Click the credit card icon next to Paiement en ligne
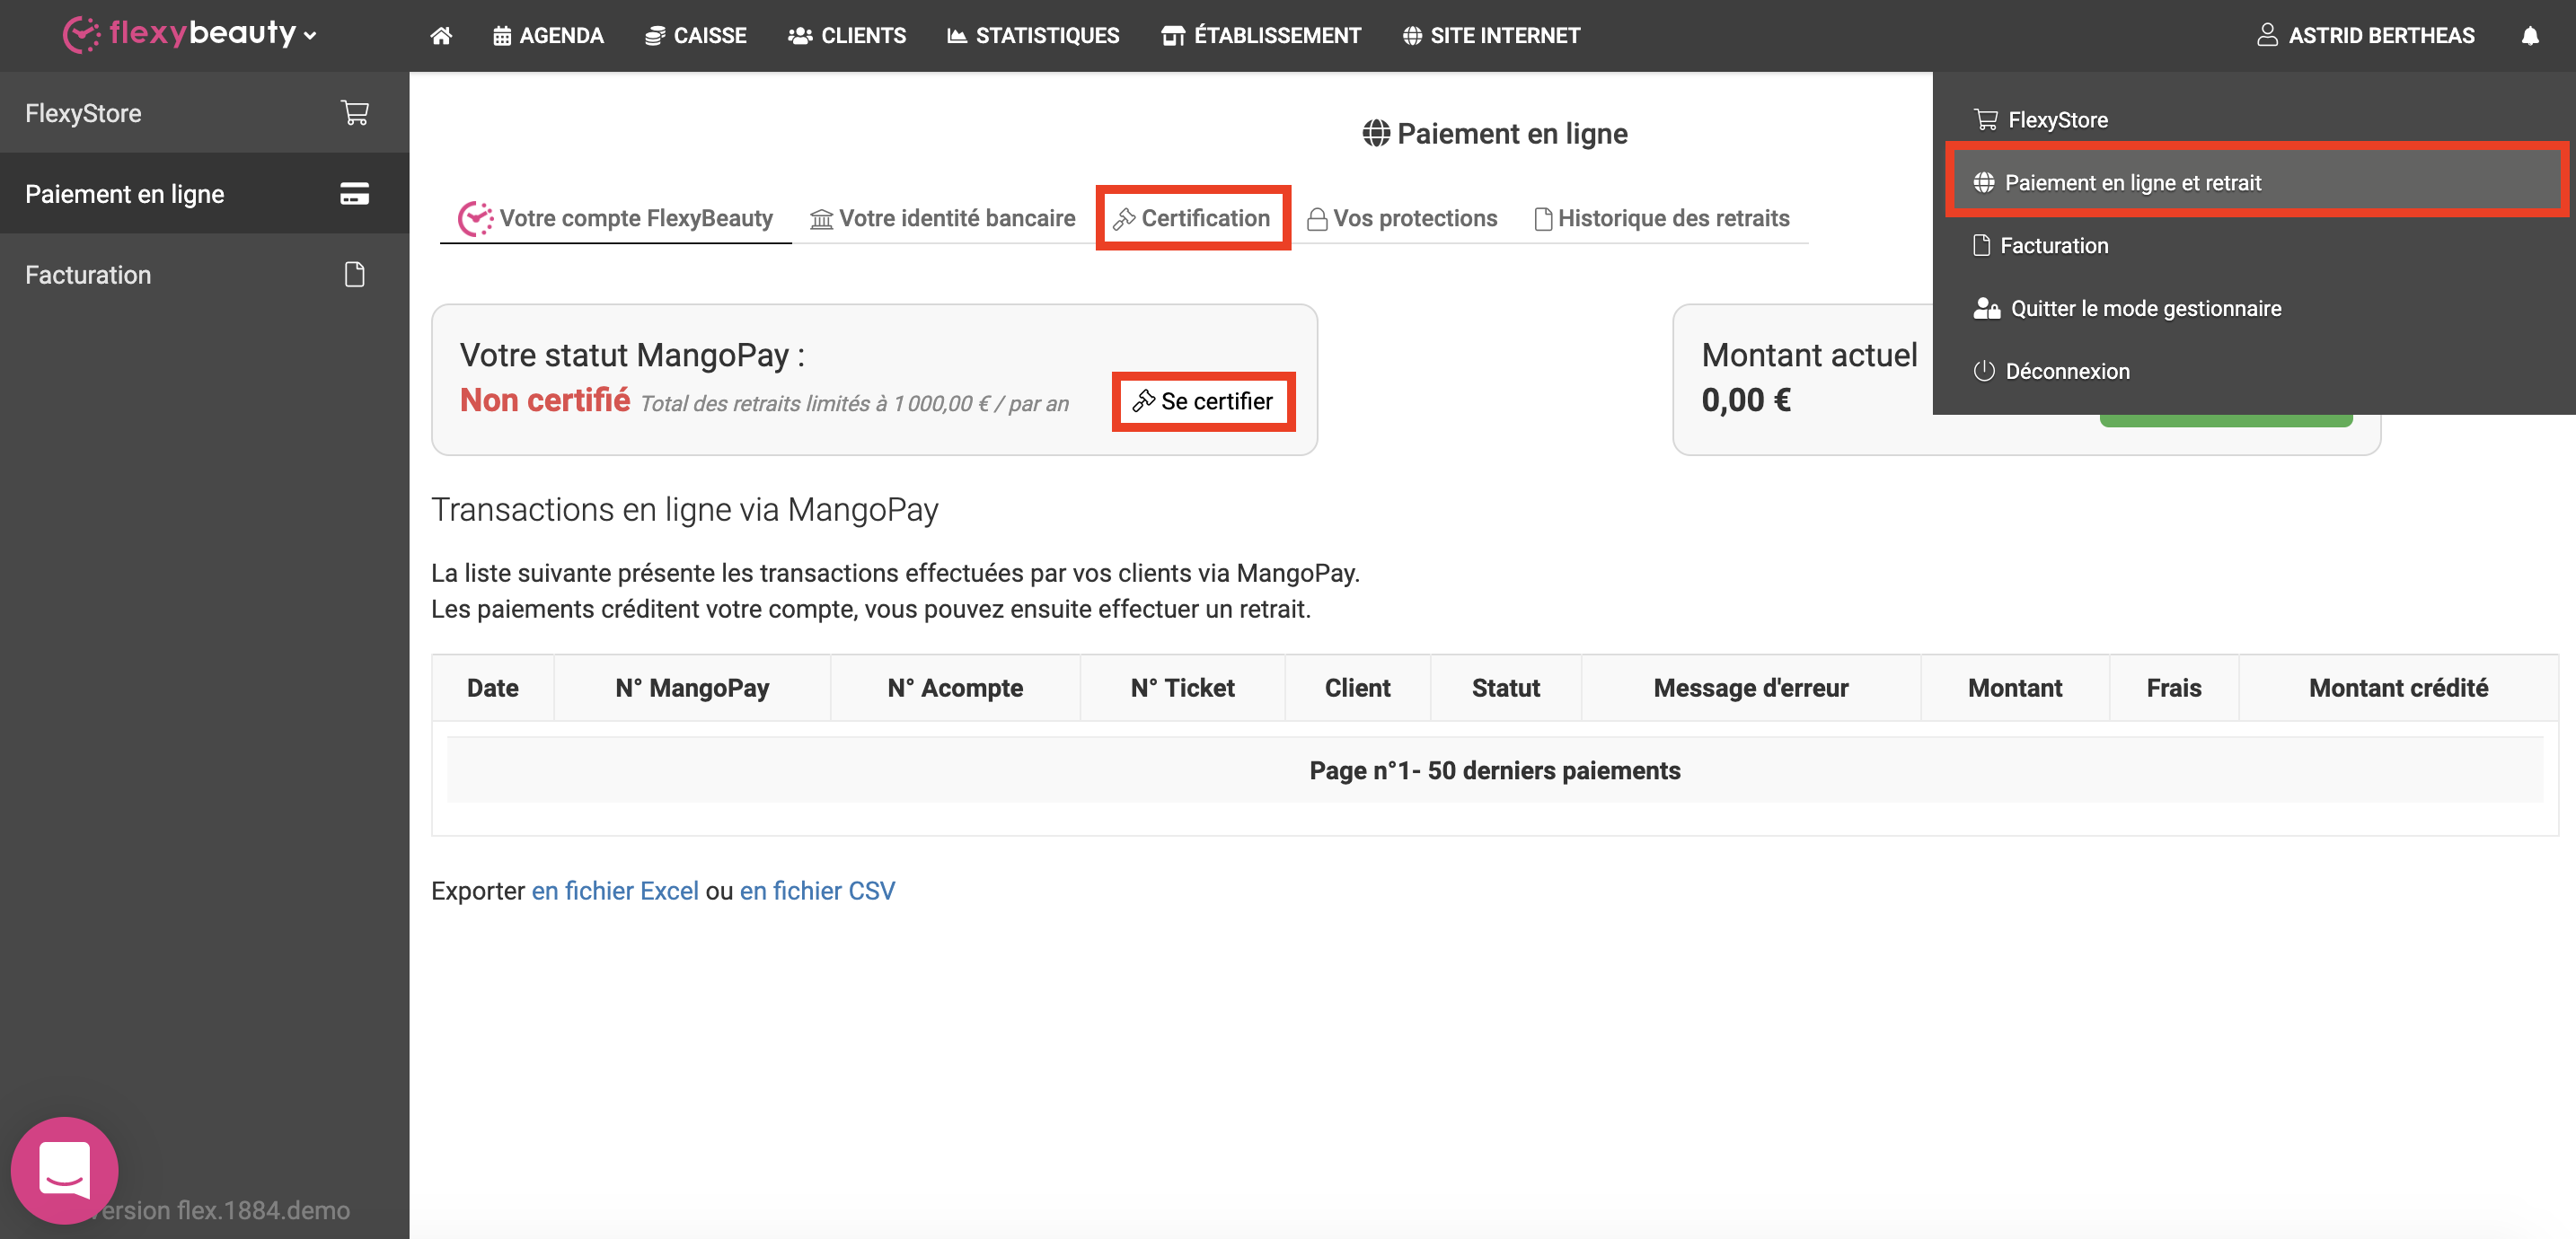 (354, 194)
